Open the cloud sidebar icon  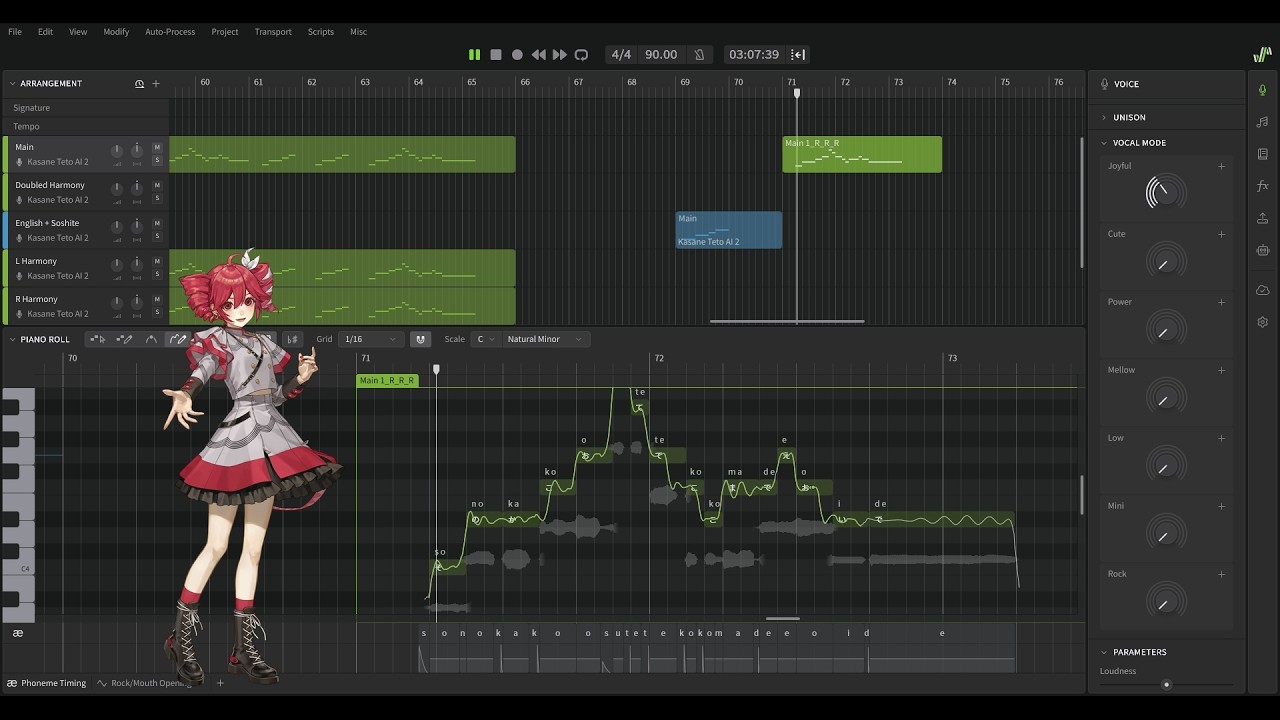(1263, 290)
